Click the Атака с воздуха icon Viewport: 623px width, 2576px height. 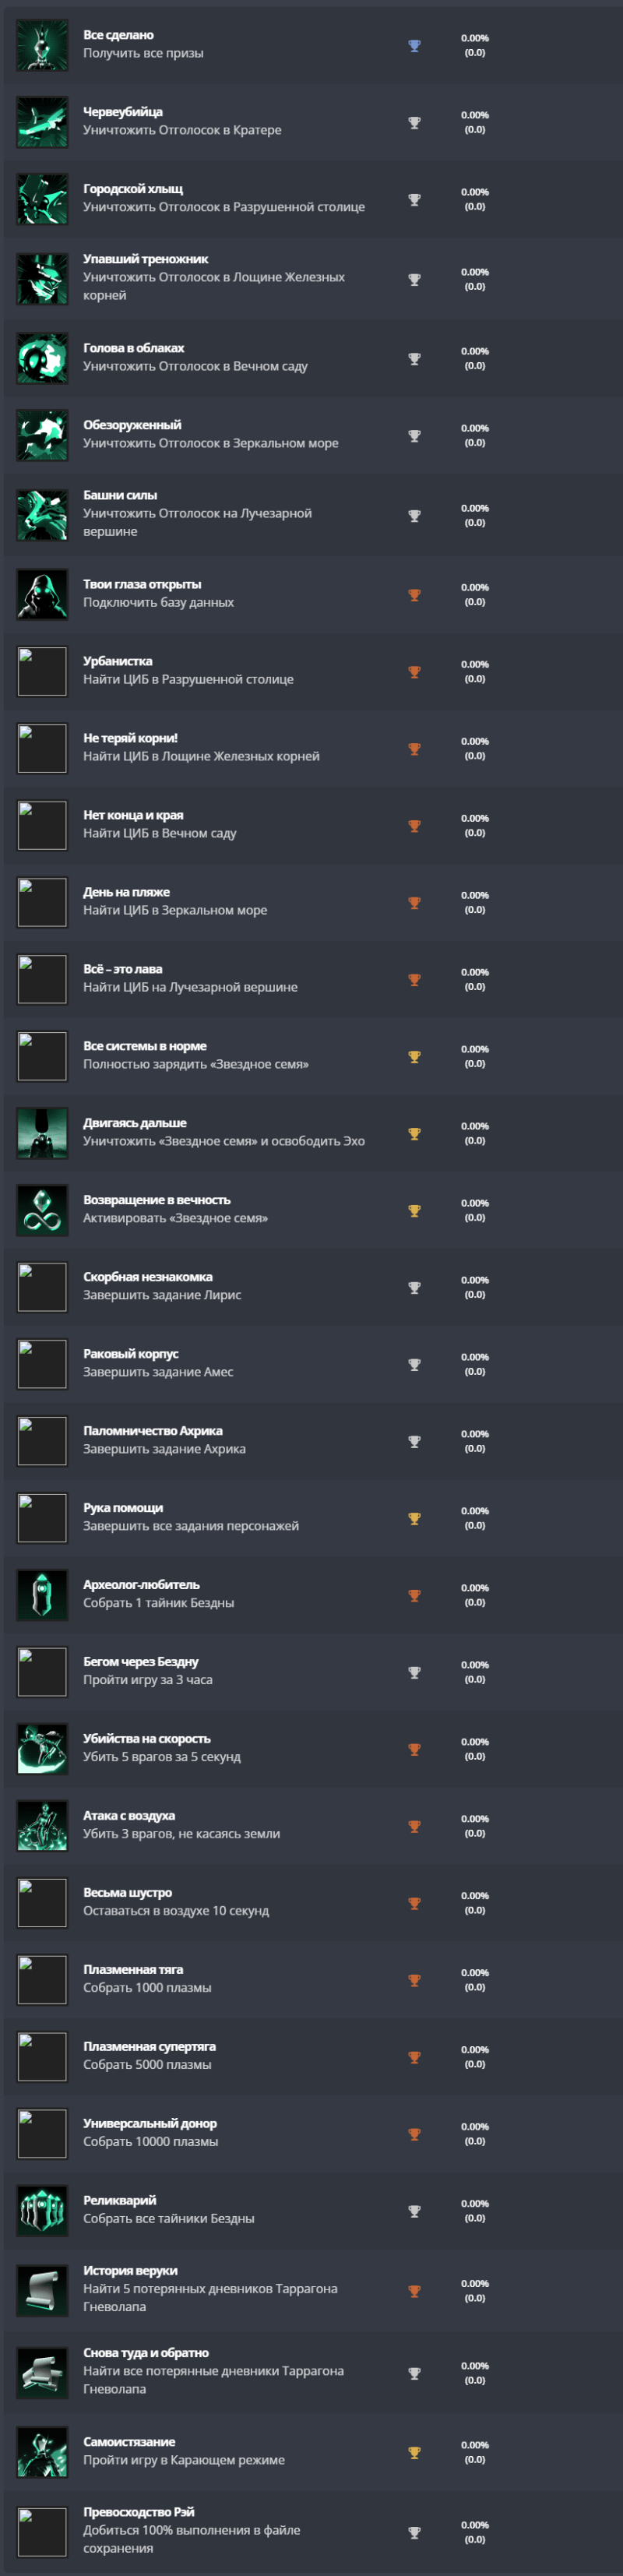coord(42,1825)
